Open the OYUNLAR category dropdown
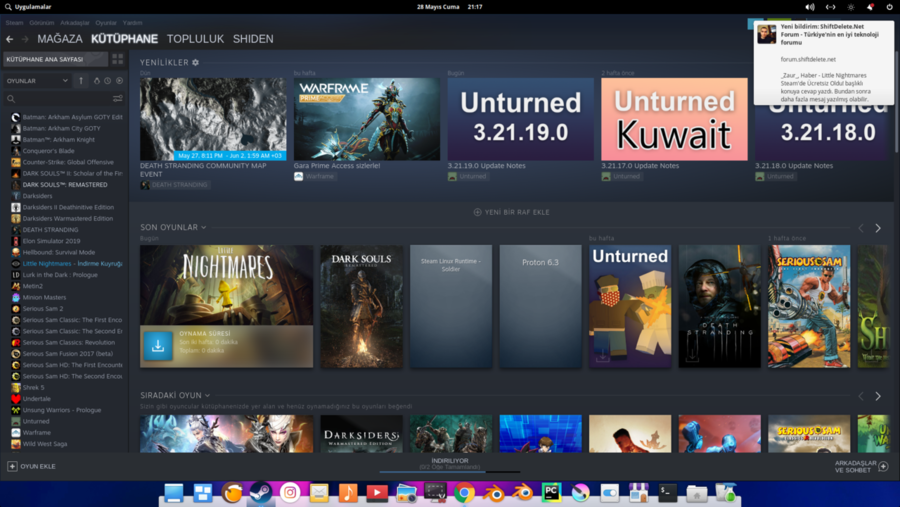Image resolution: width=900 pixels, height=507 pixels. tap(37, 81)
